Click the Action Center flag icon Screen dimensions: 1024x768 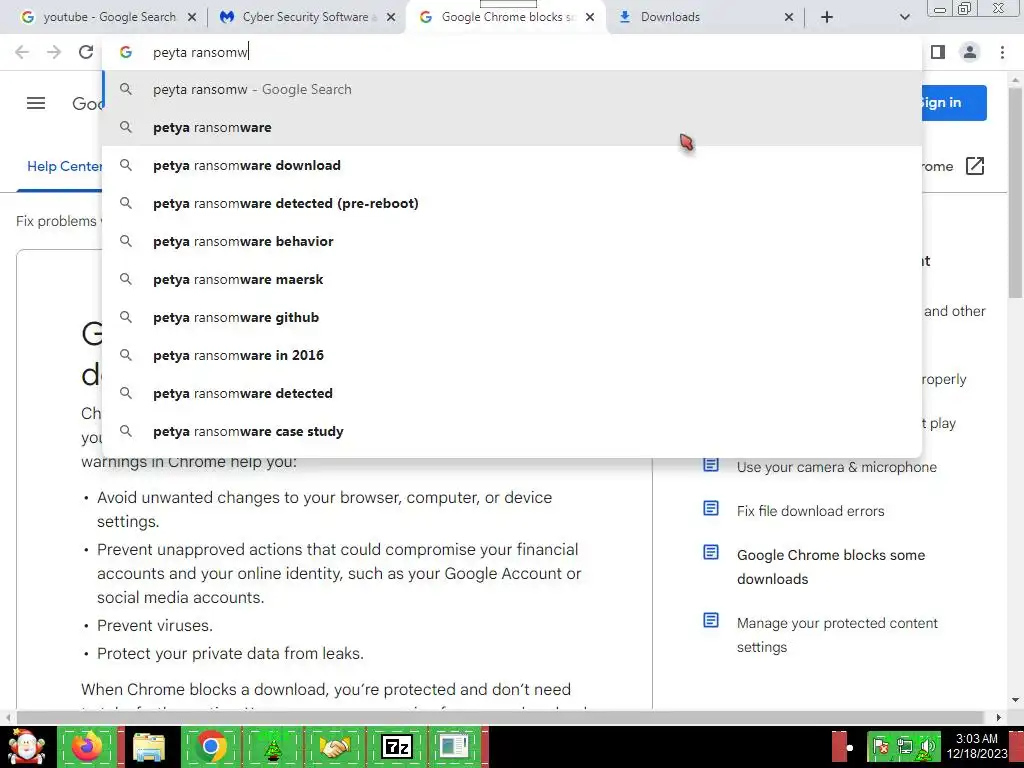(881, 746)
